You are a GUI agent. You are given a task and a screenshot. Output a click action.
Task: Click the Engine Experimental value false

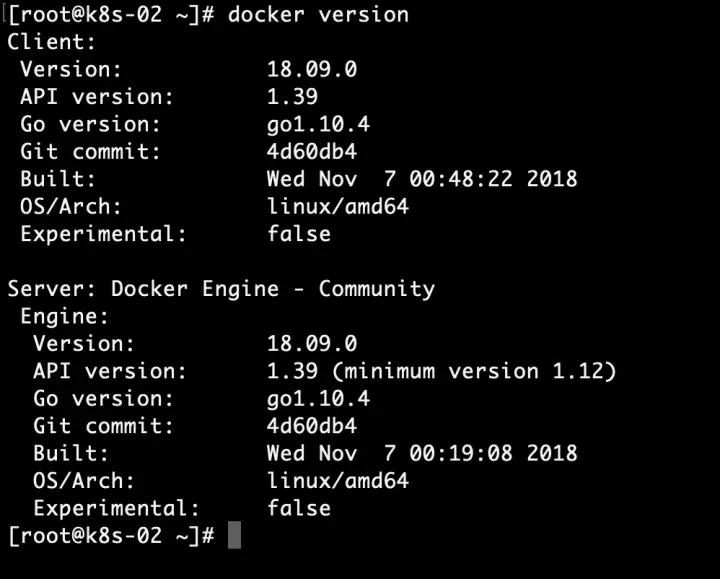pos(299,508)
